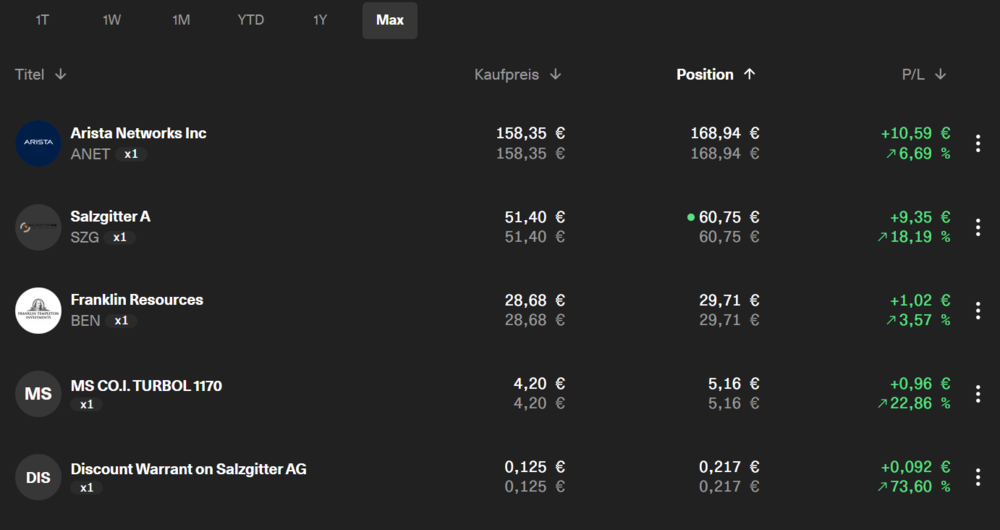The width and height of the screenshot is (1000, 530).
Task: Click the Arista company logo
Action: 38,144
